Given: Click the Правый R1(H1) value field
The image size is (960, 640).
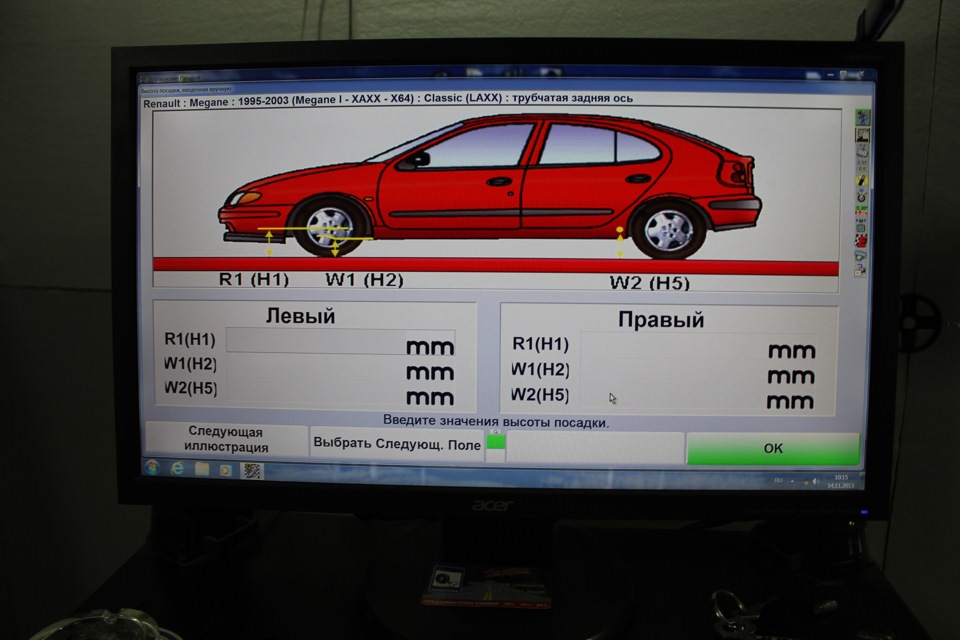Looking at the screenshot, I should tap(698, 346).
